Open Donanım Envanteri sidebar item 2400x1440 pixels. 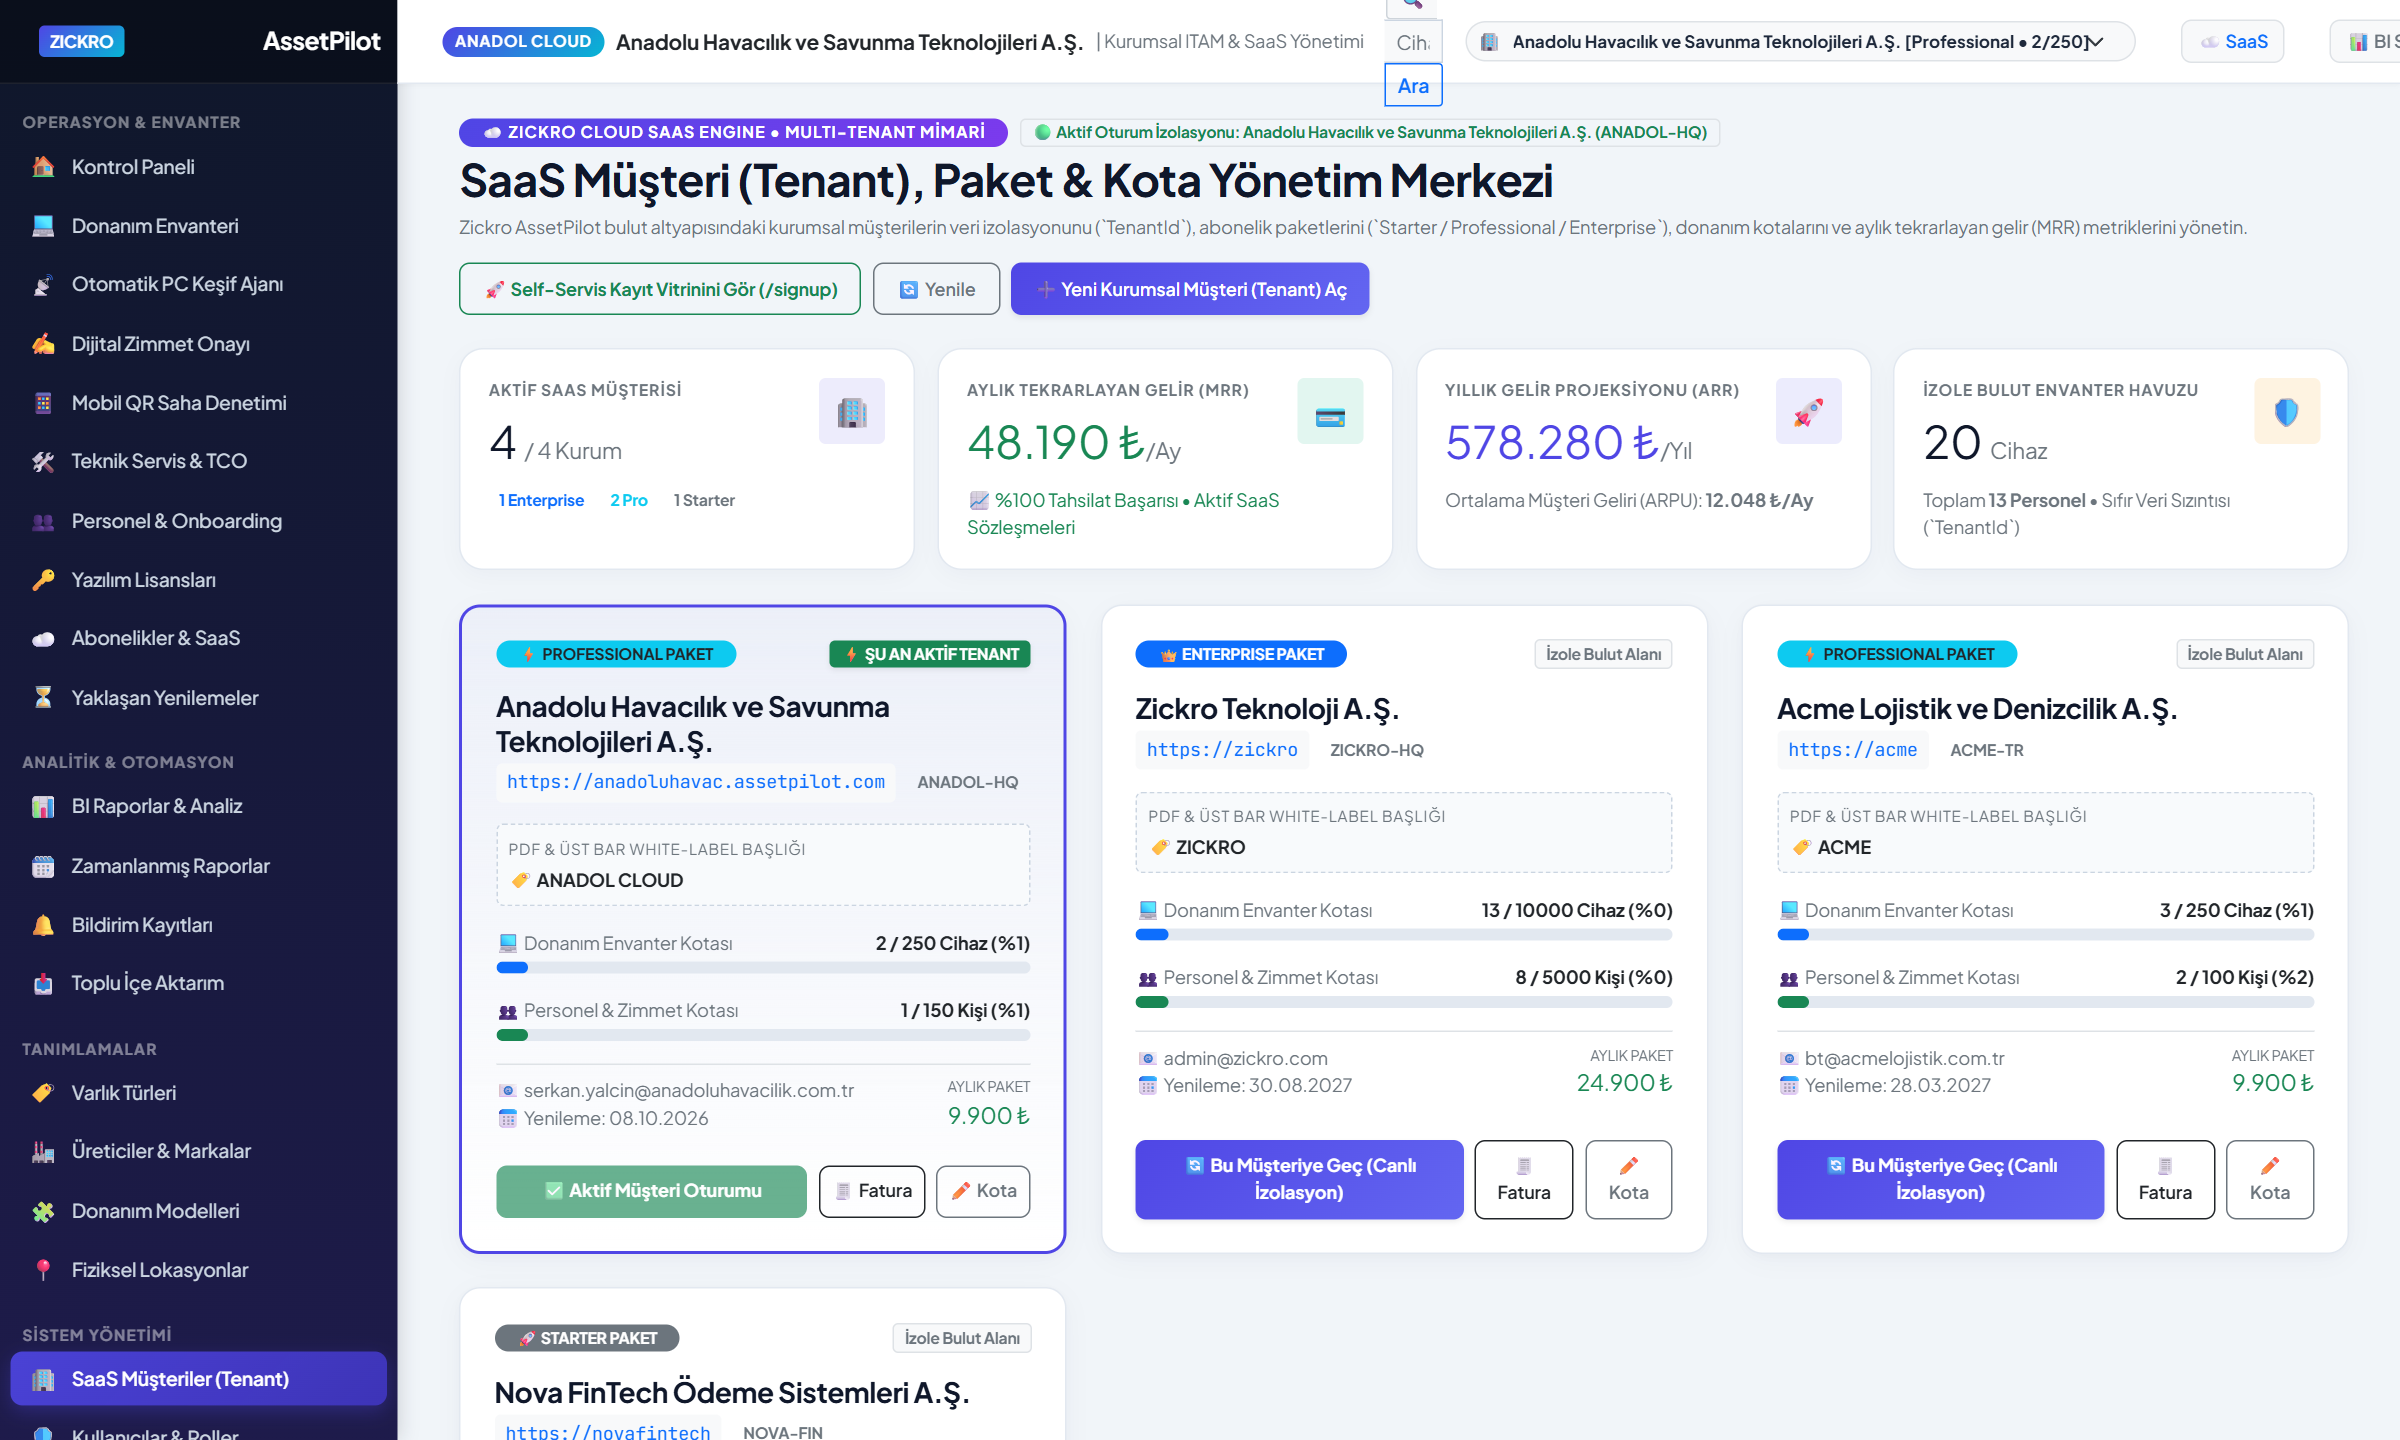(x=198, y=226)
